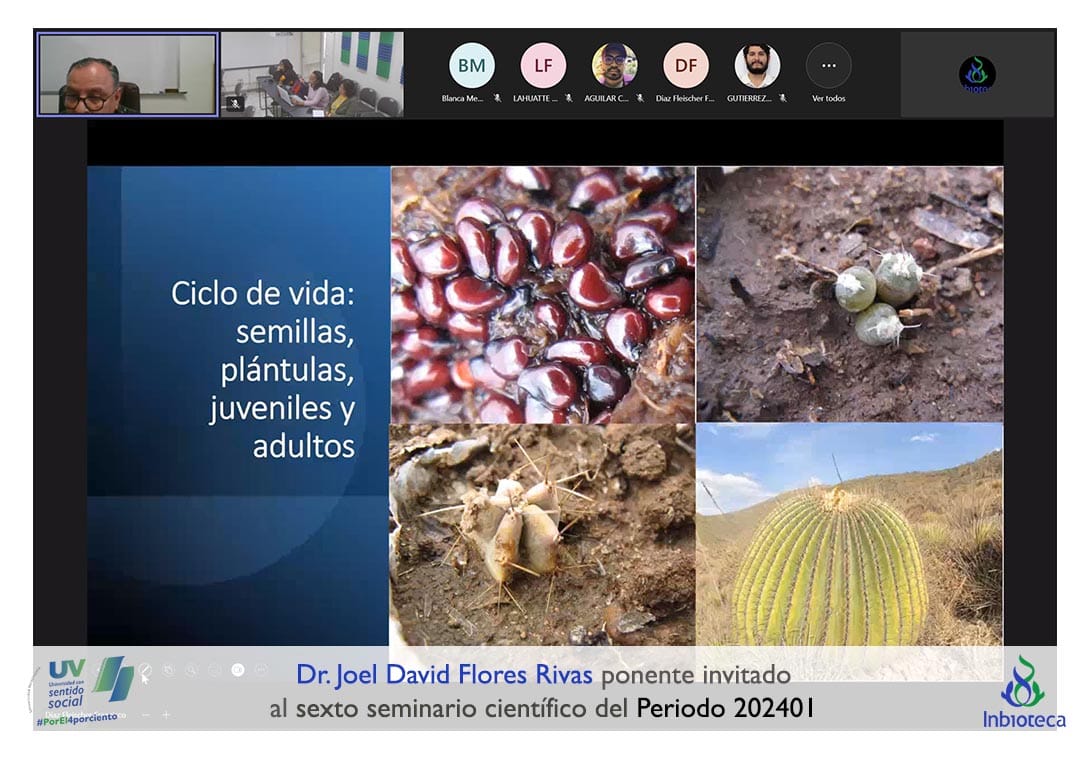Click the Gutierrez participant photo avatar

[757, 65]
